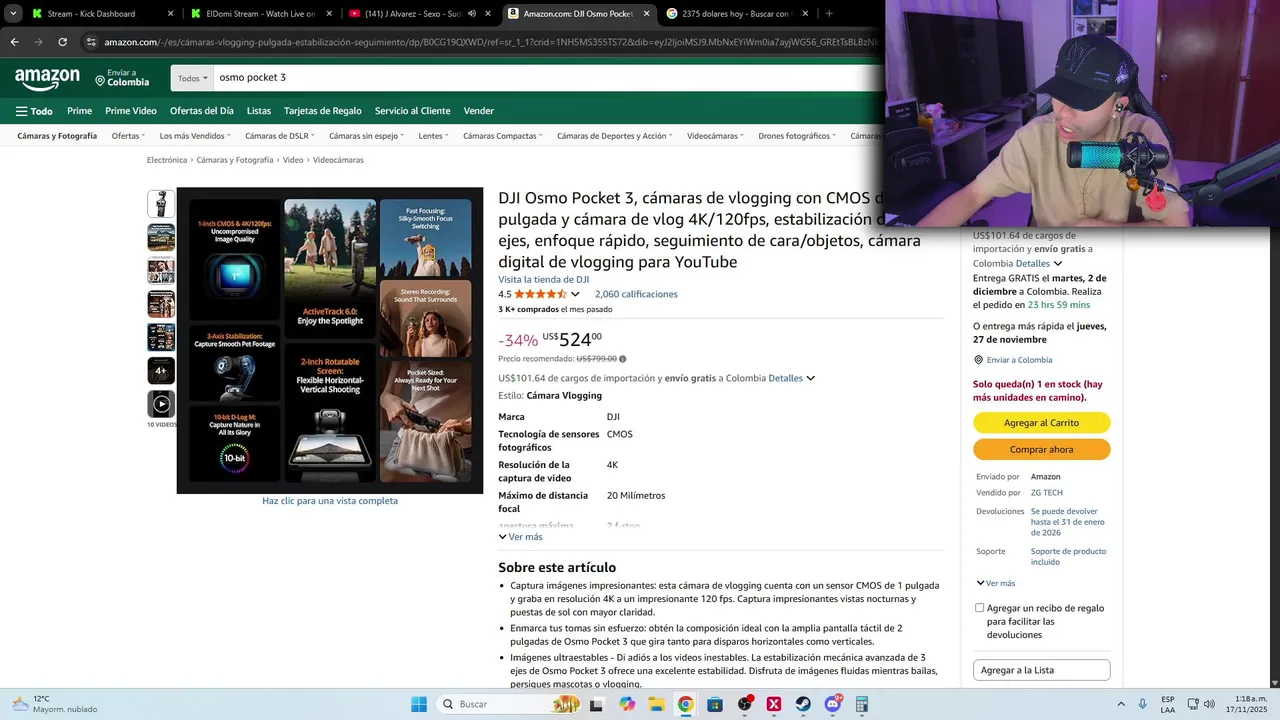Click the browser back arrow
Viewport: 1280px width, 720px height.
click(x=14, y=42)
